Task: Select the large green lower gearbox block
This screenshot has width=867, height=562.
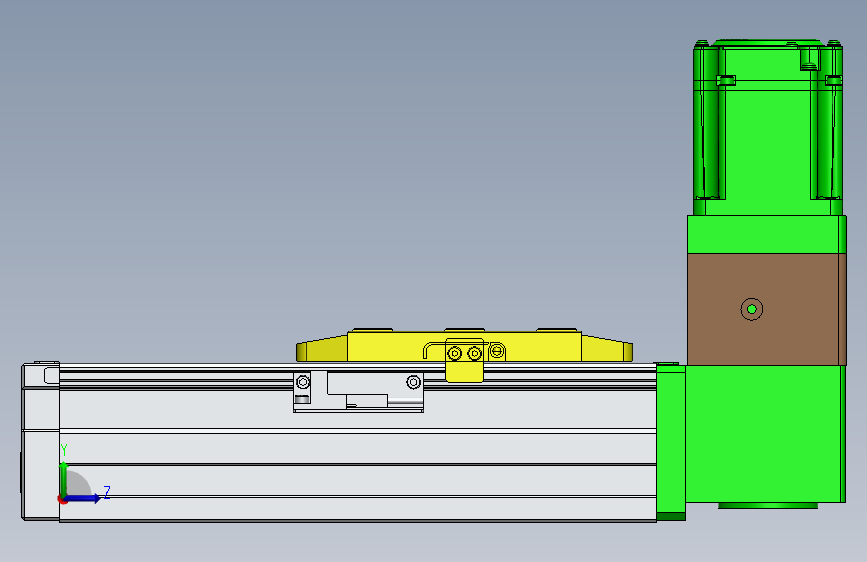Action: (x=766, y=434)
